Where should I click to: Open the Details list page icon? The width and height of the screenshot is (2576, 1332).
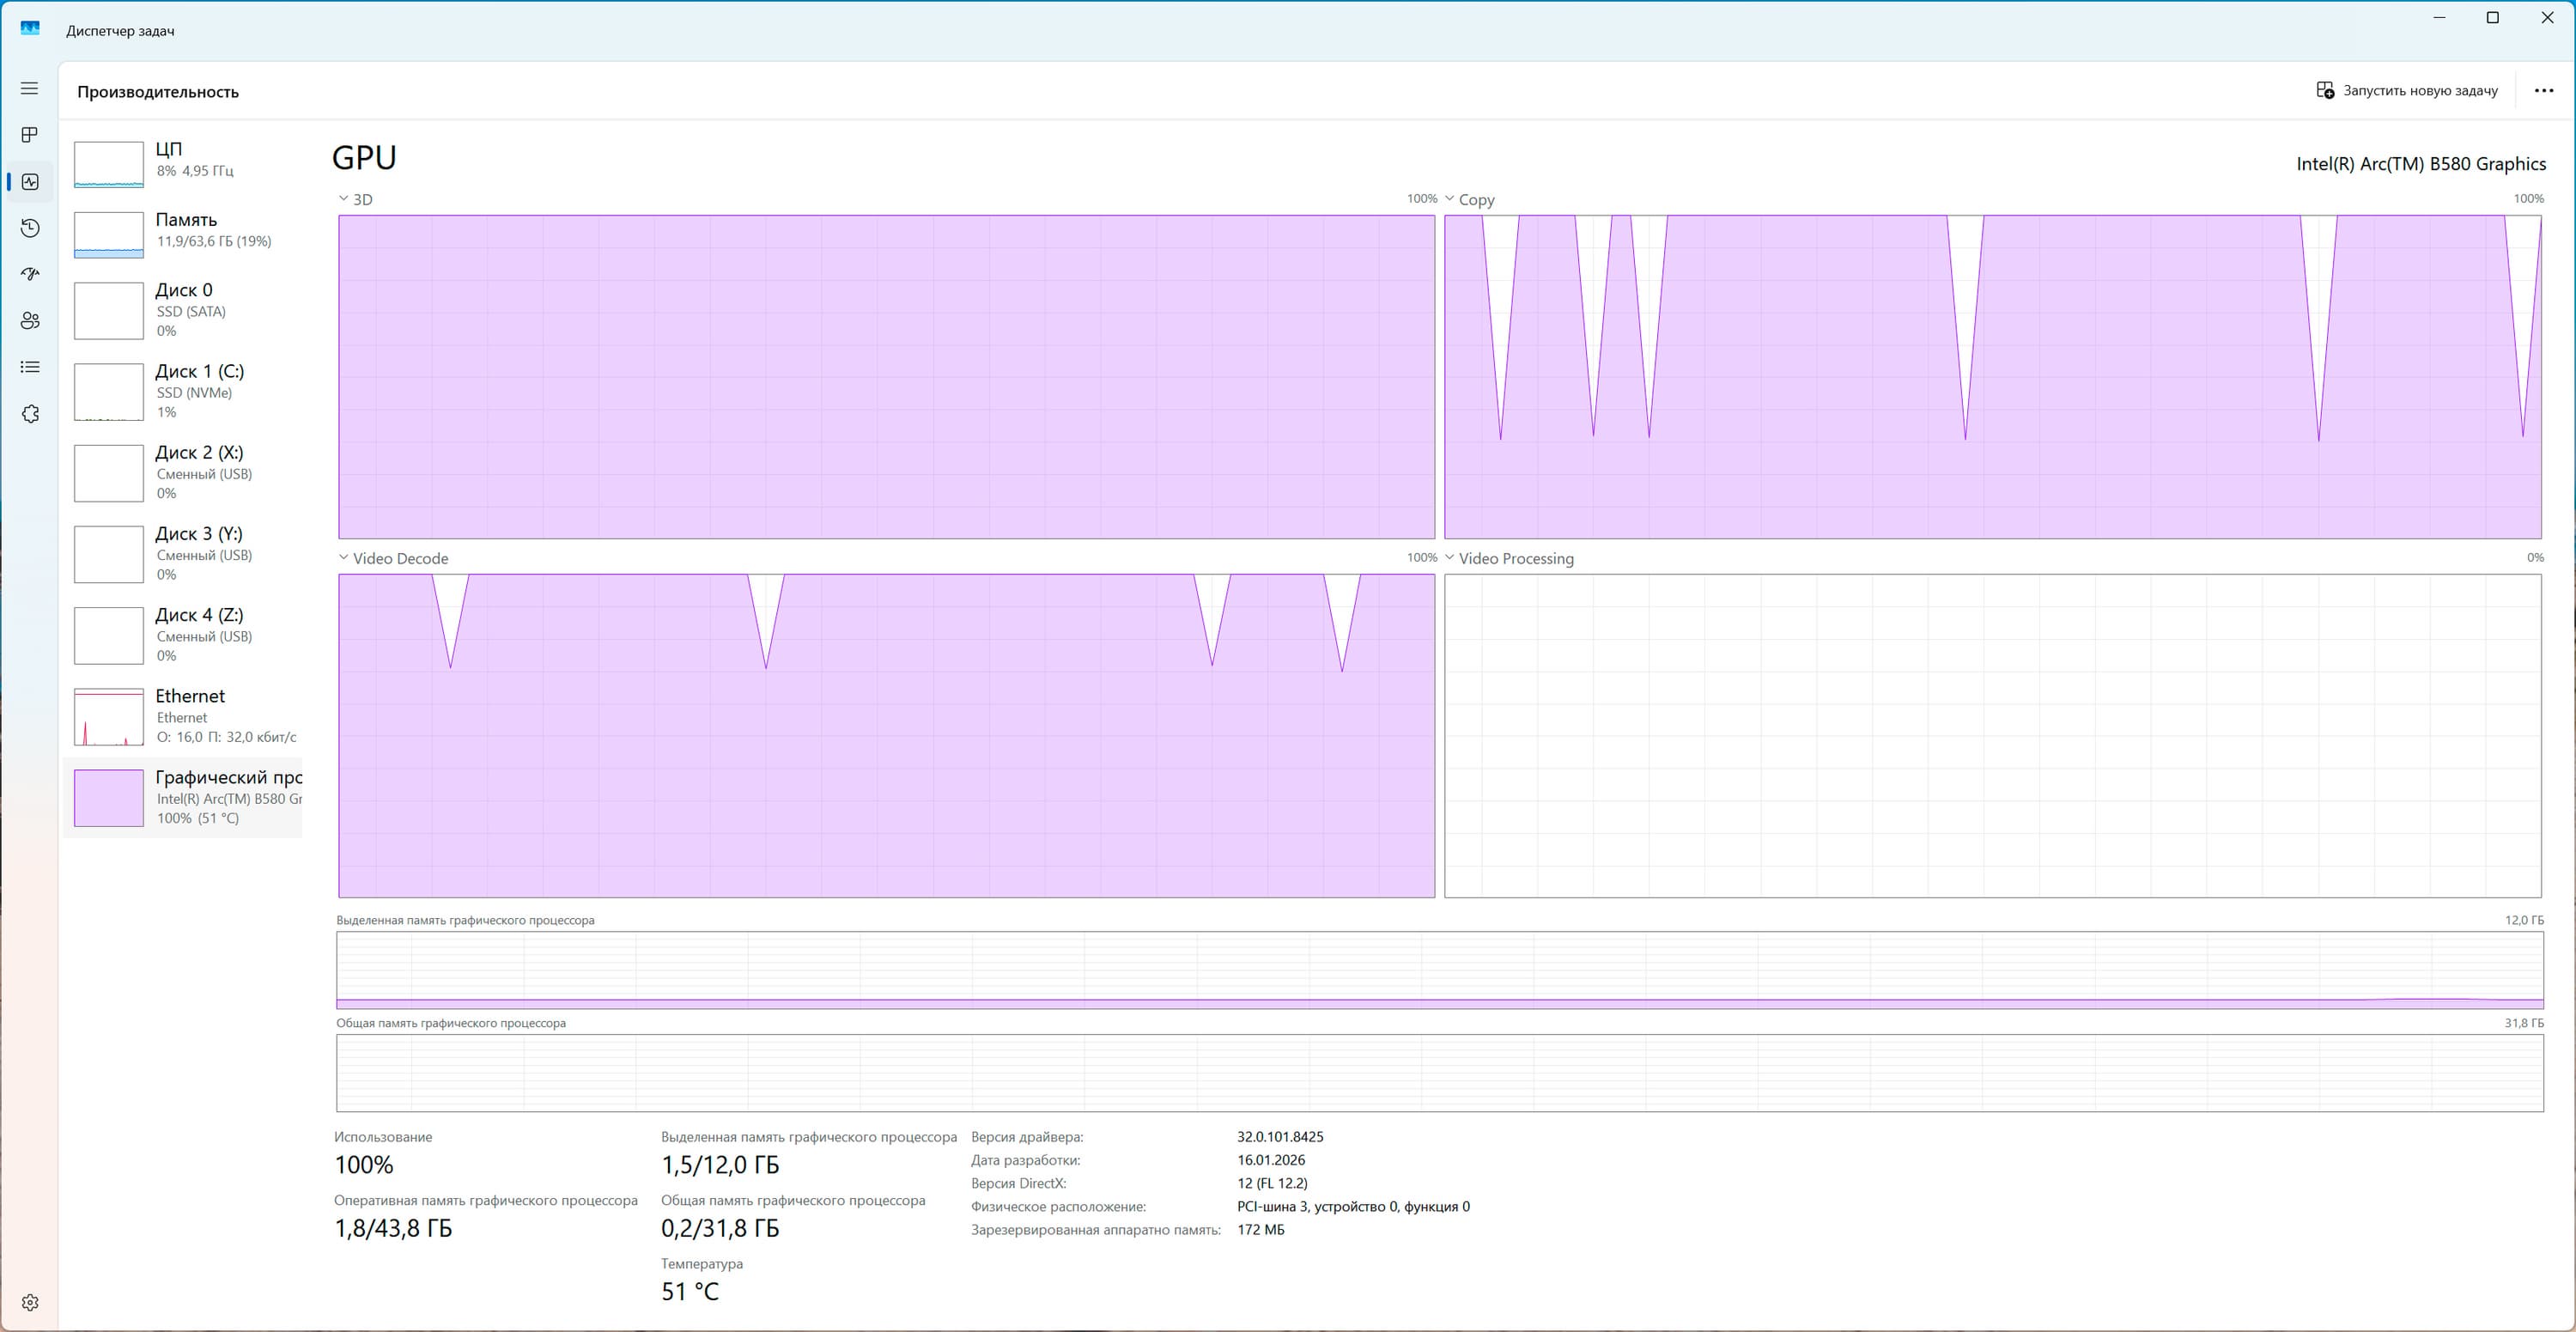[x=29, y=367]
